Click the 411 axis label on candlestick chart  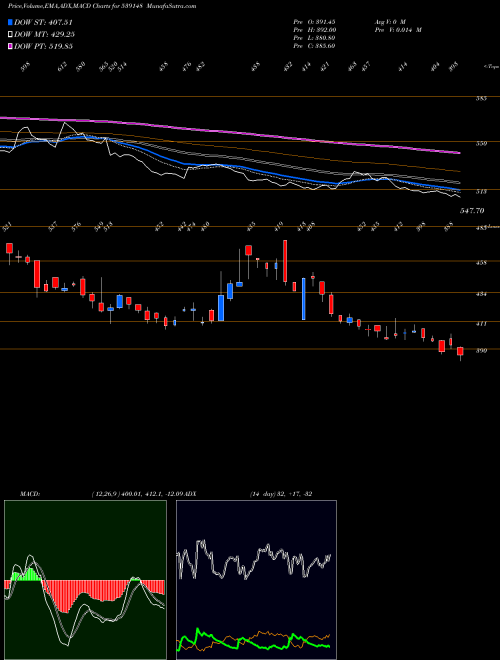pyautogui.click(x=481, y=324)
